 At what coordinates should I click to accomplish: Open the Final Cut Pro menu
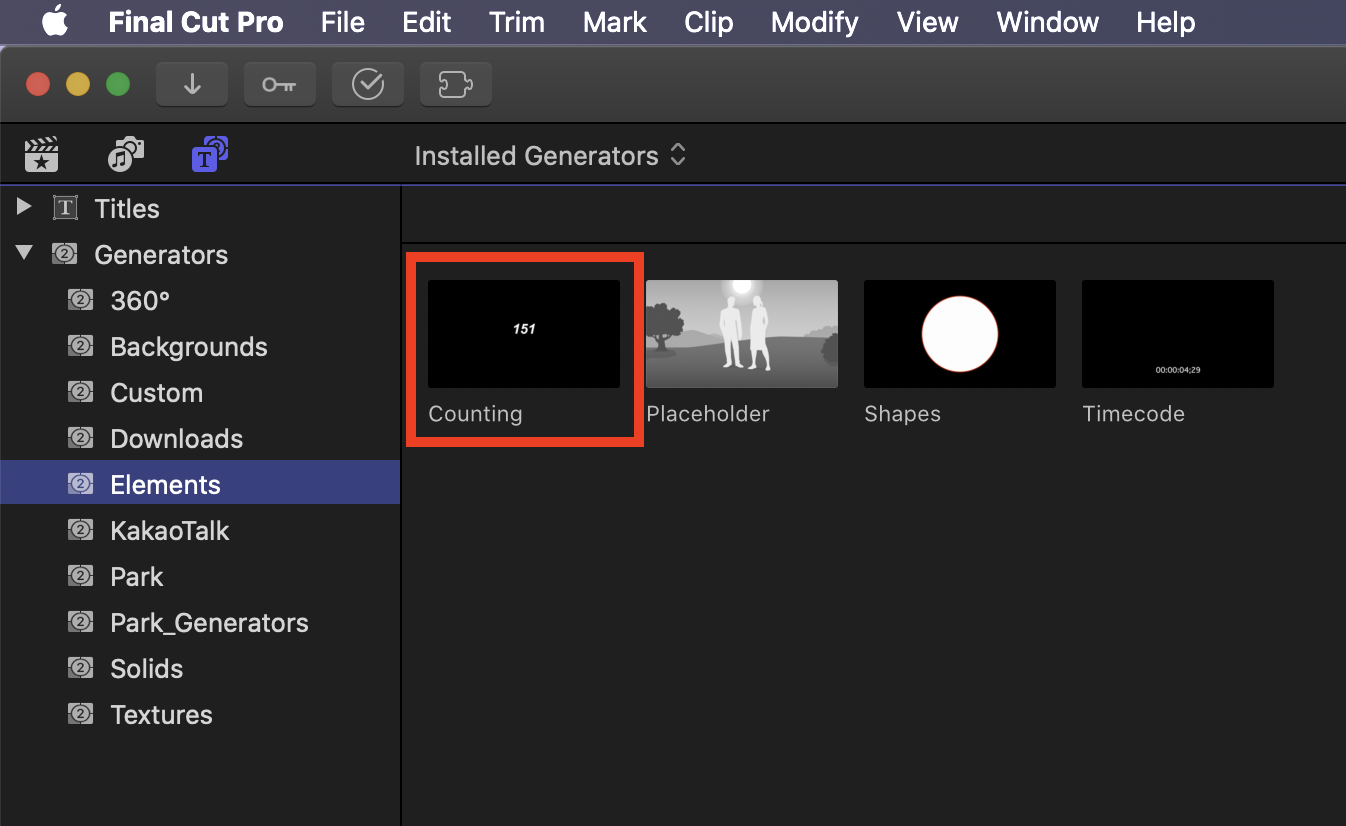(196, 21)
